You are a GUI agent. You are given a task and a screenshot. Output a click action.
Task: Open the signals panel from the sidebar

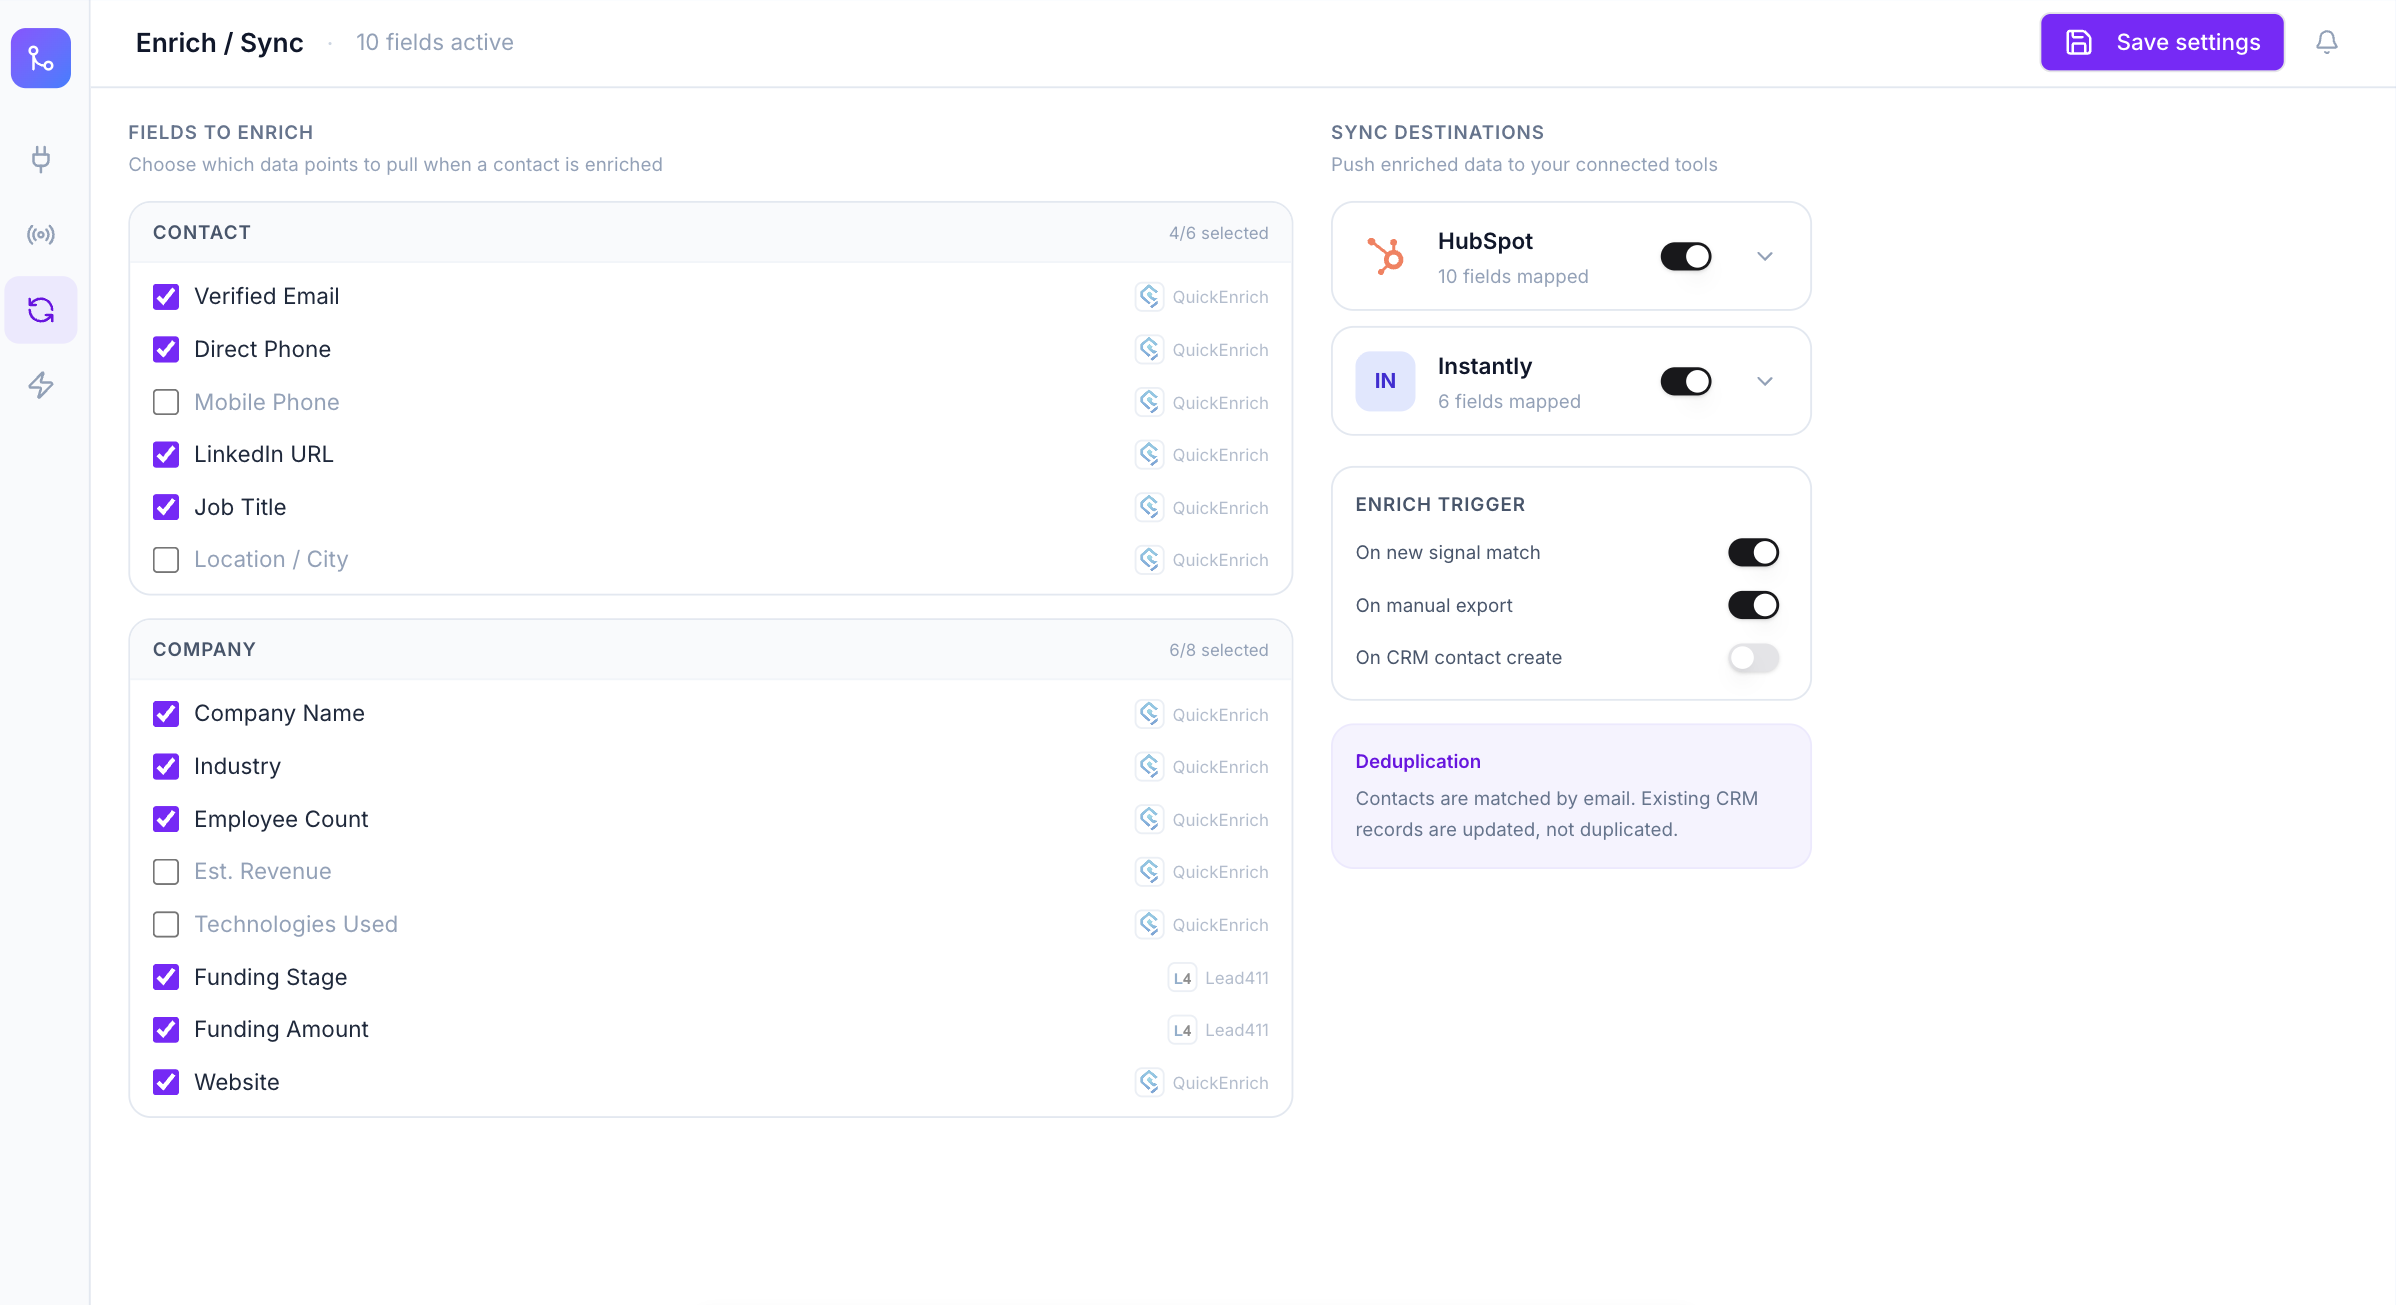pos(40,234)
